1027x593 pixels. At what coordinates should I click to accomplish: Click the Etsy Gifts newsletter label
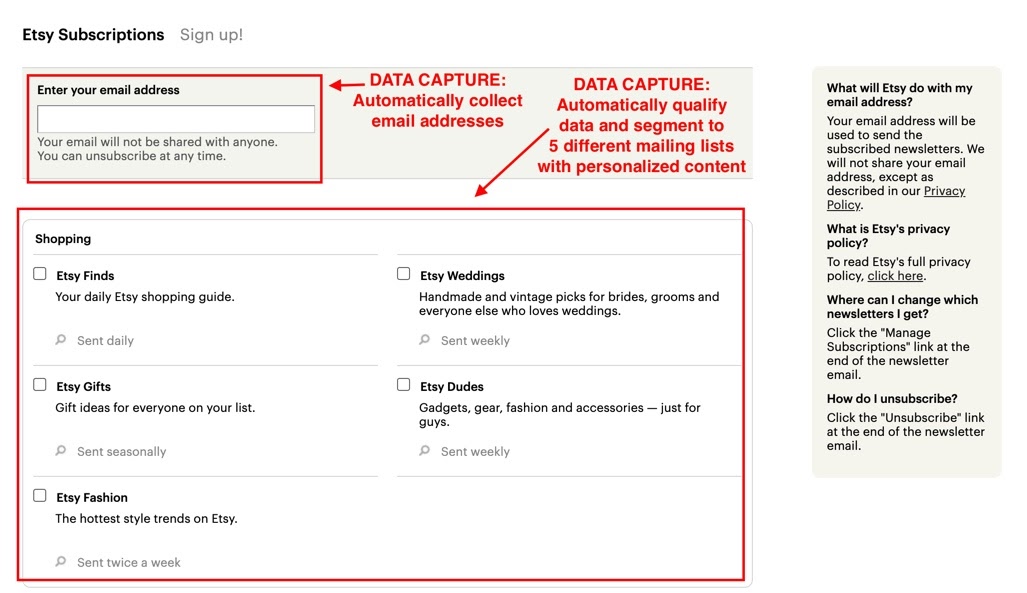point(84,387)
